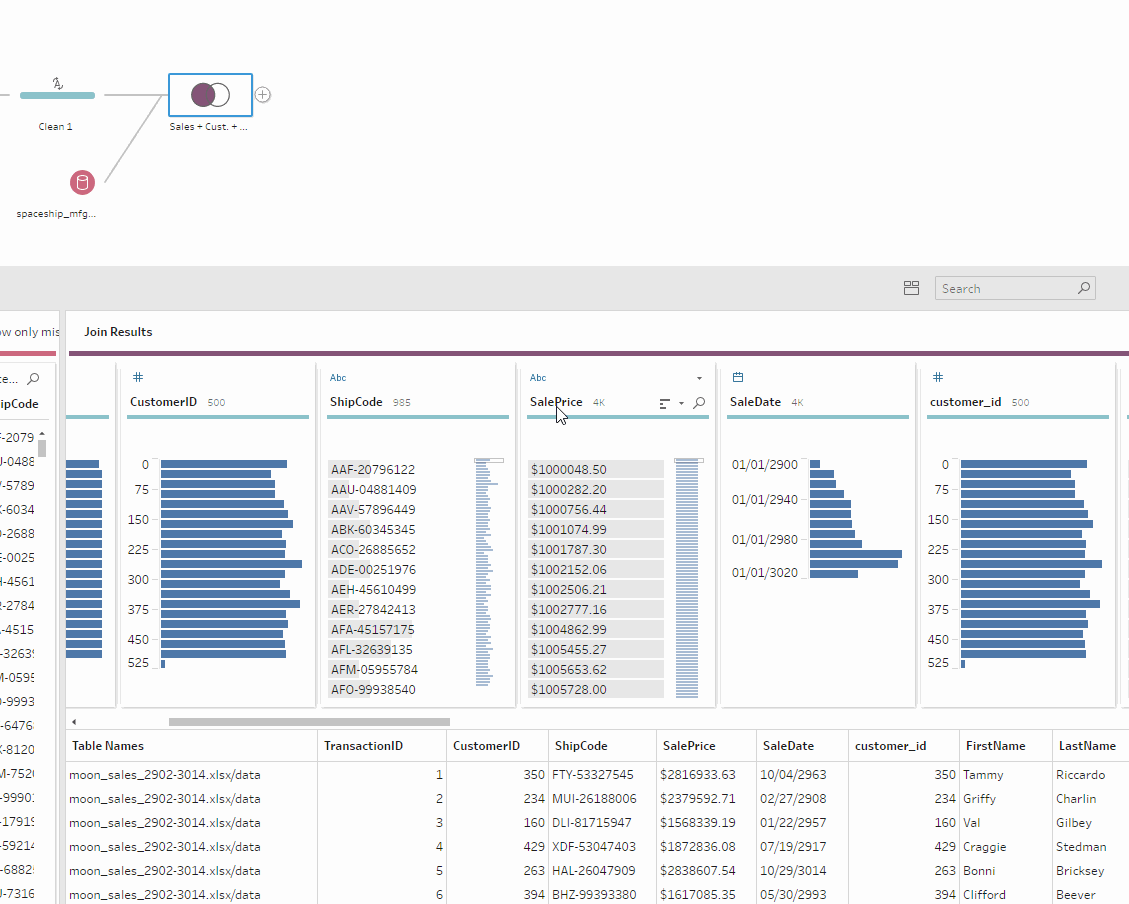Screen dimensions: 1129x904
Task: Change the profile pane layout view
Action: point(911,287)
